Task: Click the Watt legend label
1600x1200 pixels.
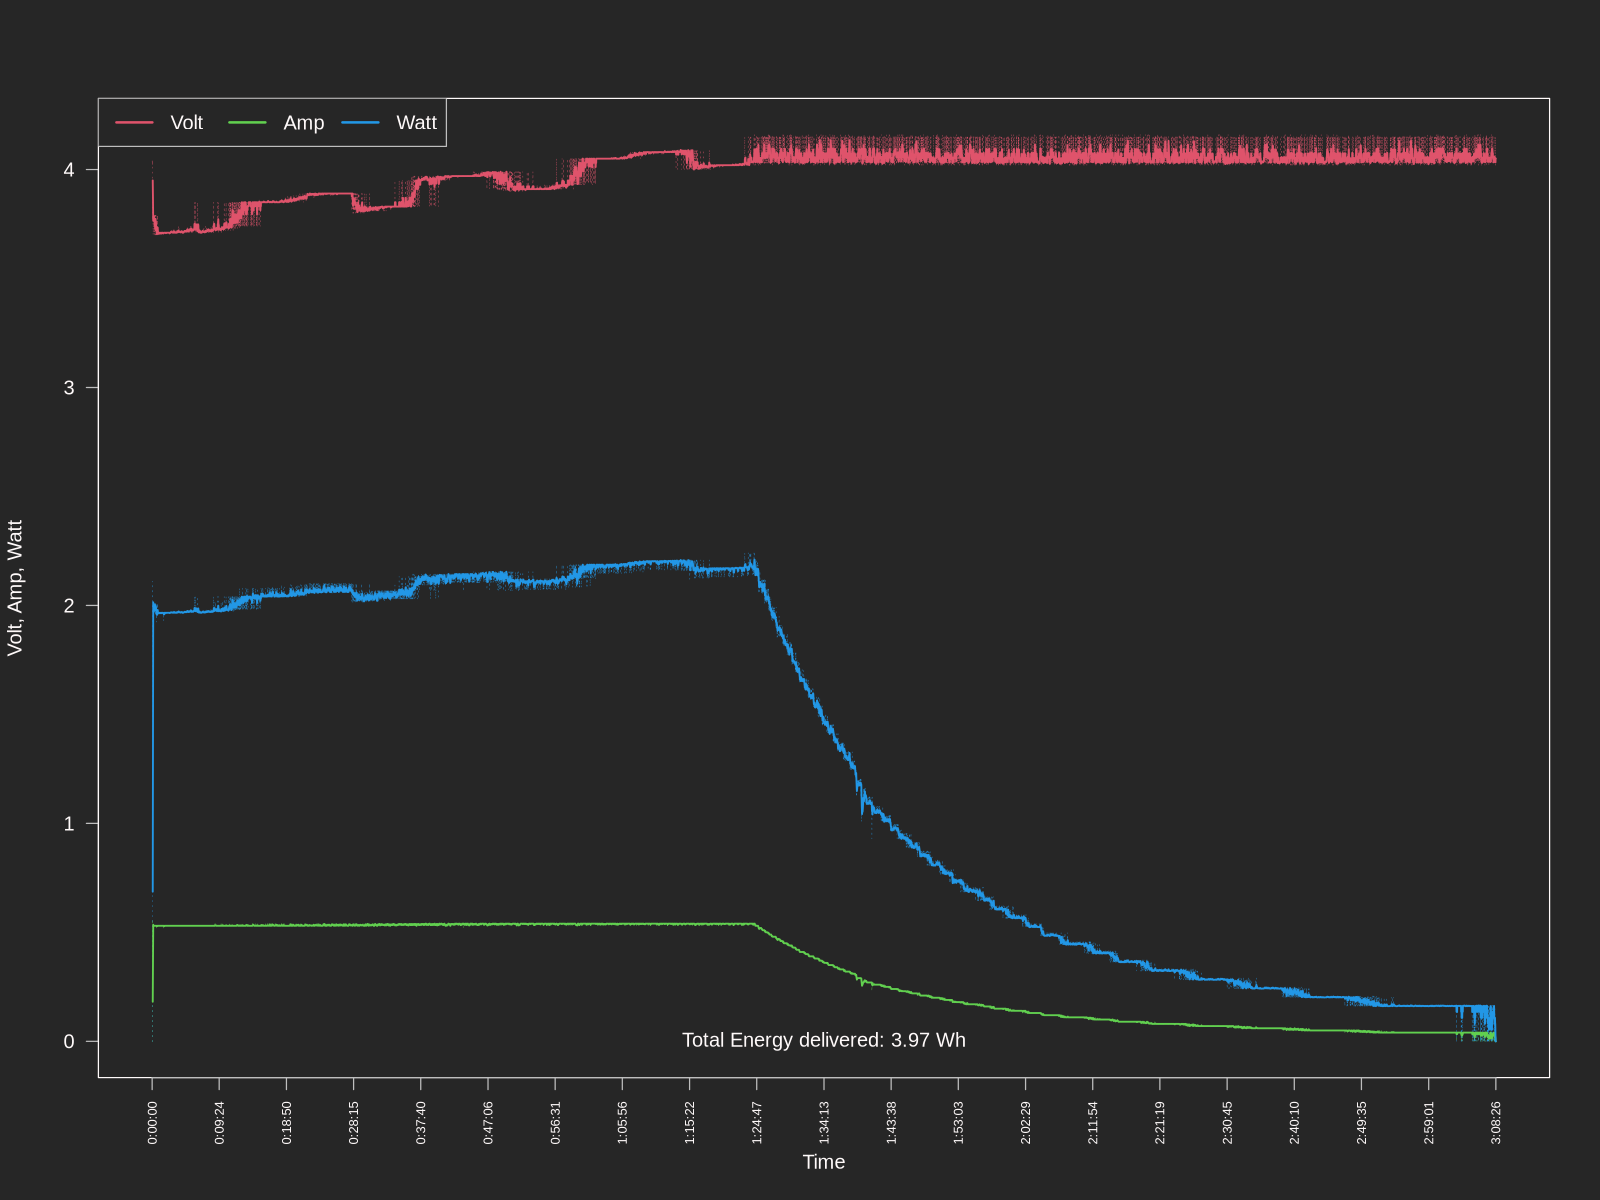Action: click(x=416, y=123)
